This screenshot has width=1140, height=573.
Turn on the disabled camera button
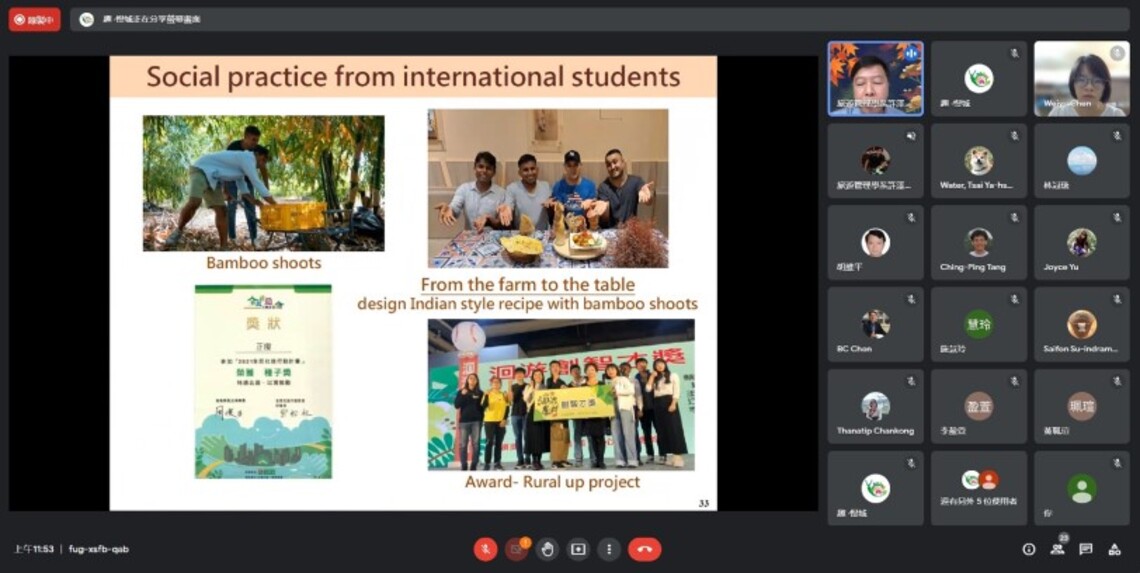pos(516,549)
